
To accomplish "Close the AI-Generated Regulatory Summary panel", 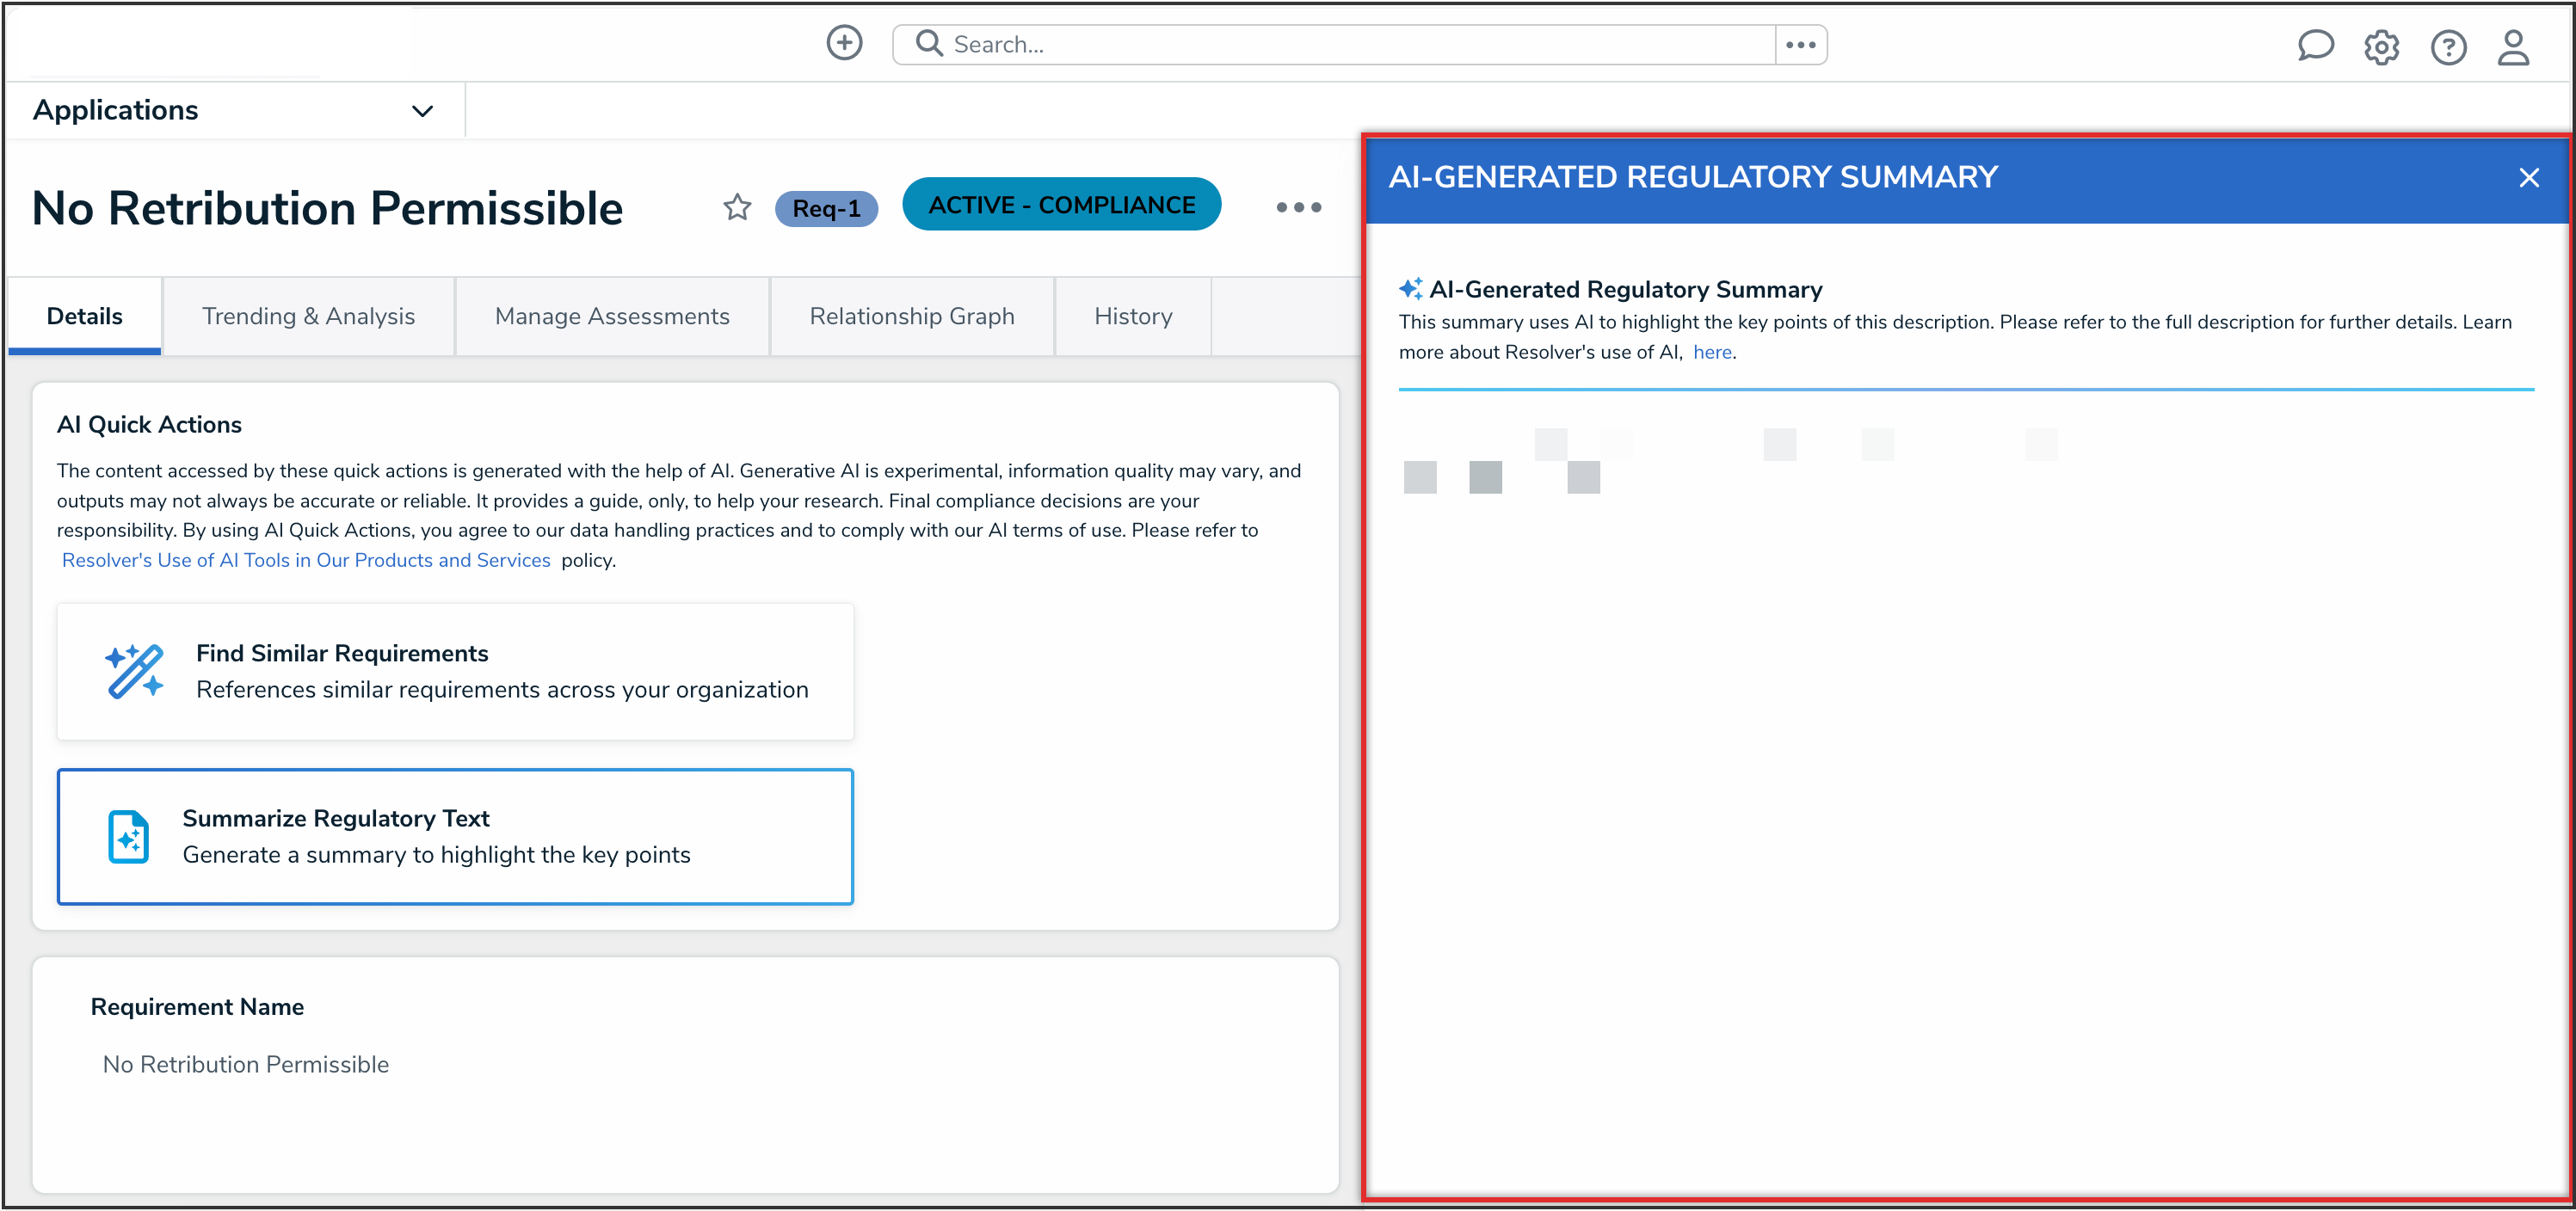I will [2529, 178].
